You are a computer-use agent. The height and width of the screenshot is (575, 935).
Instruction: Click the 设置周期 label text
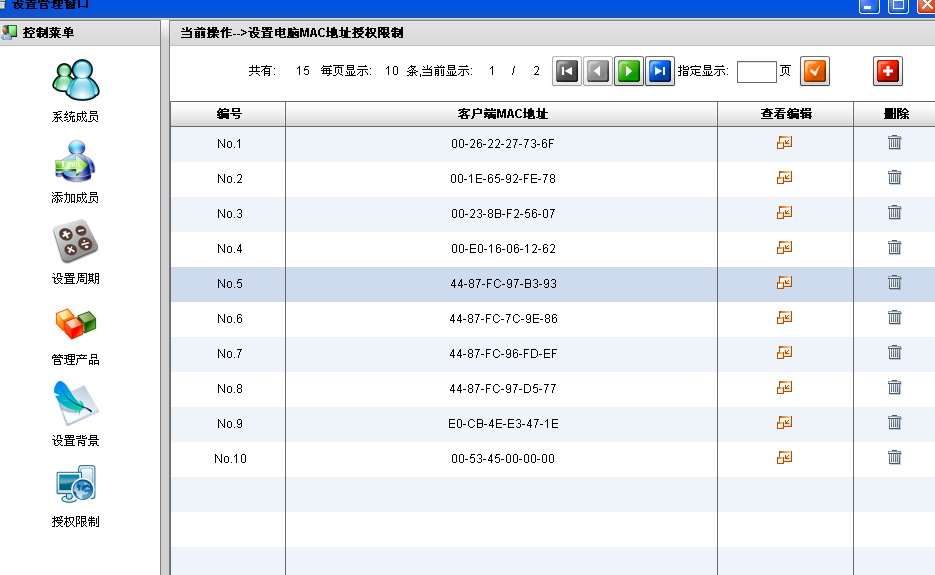(x=76, y=279)
